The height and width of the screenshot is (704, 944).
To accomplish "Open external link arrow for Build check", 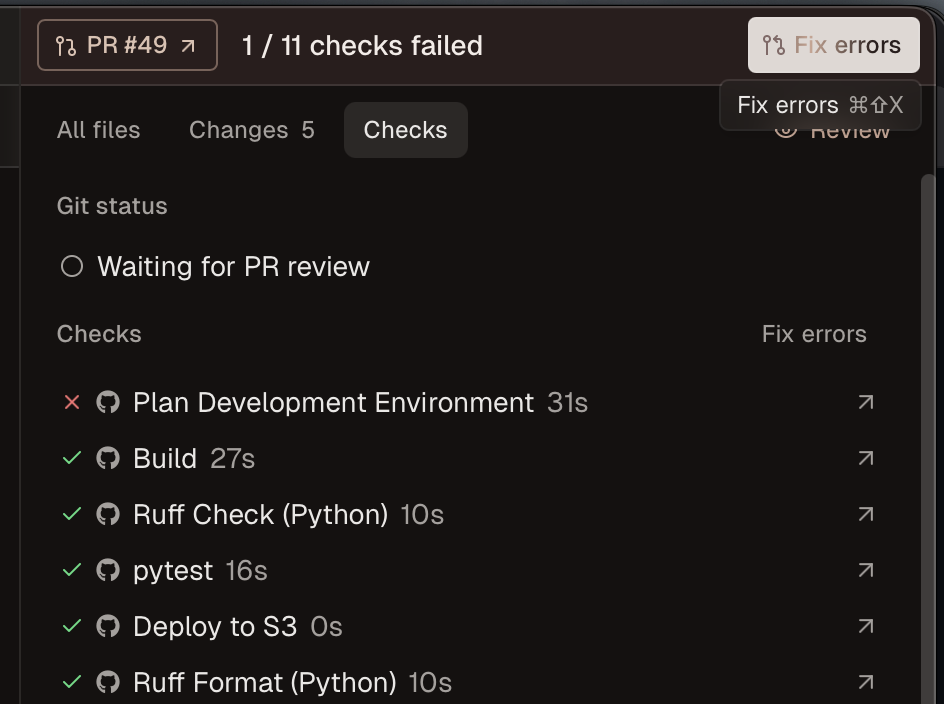I will point(866,458).
